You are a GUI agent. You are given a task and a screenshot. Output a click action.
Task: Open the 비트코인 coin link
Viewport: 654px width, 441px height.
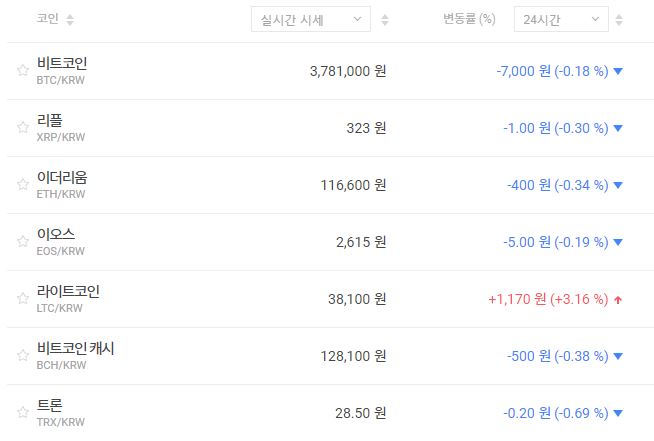(62, 64)
